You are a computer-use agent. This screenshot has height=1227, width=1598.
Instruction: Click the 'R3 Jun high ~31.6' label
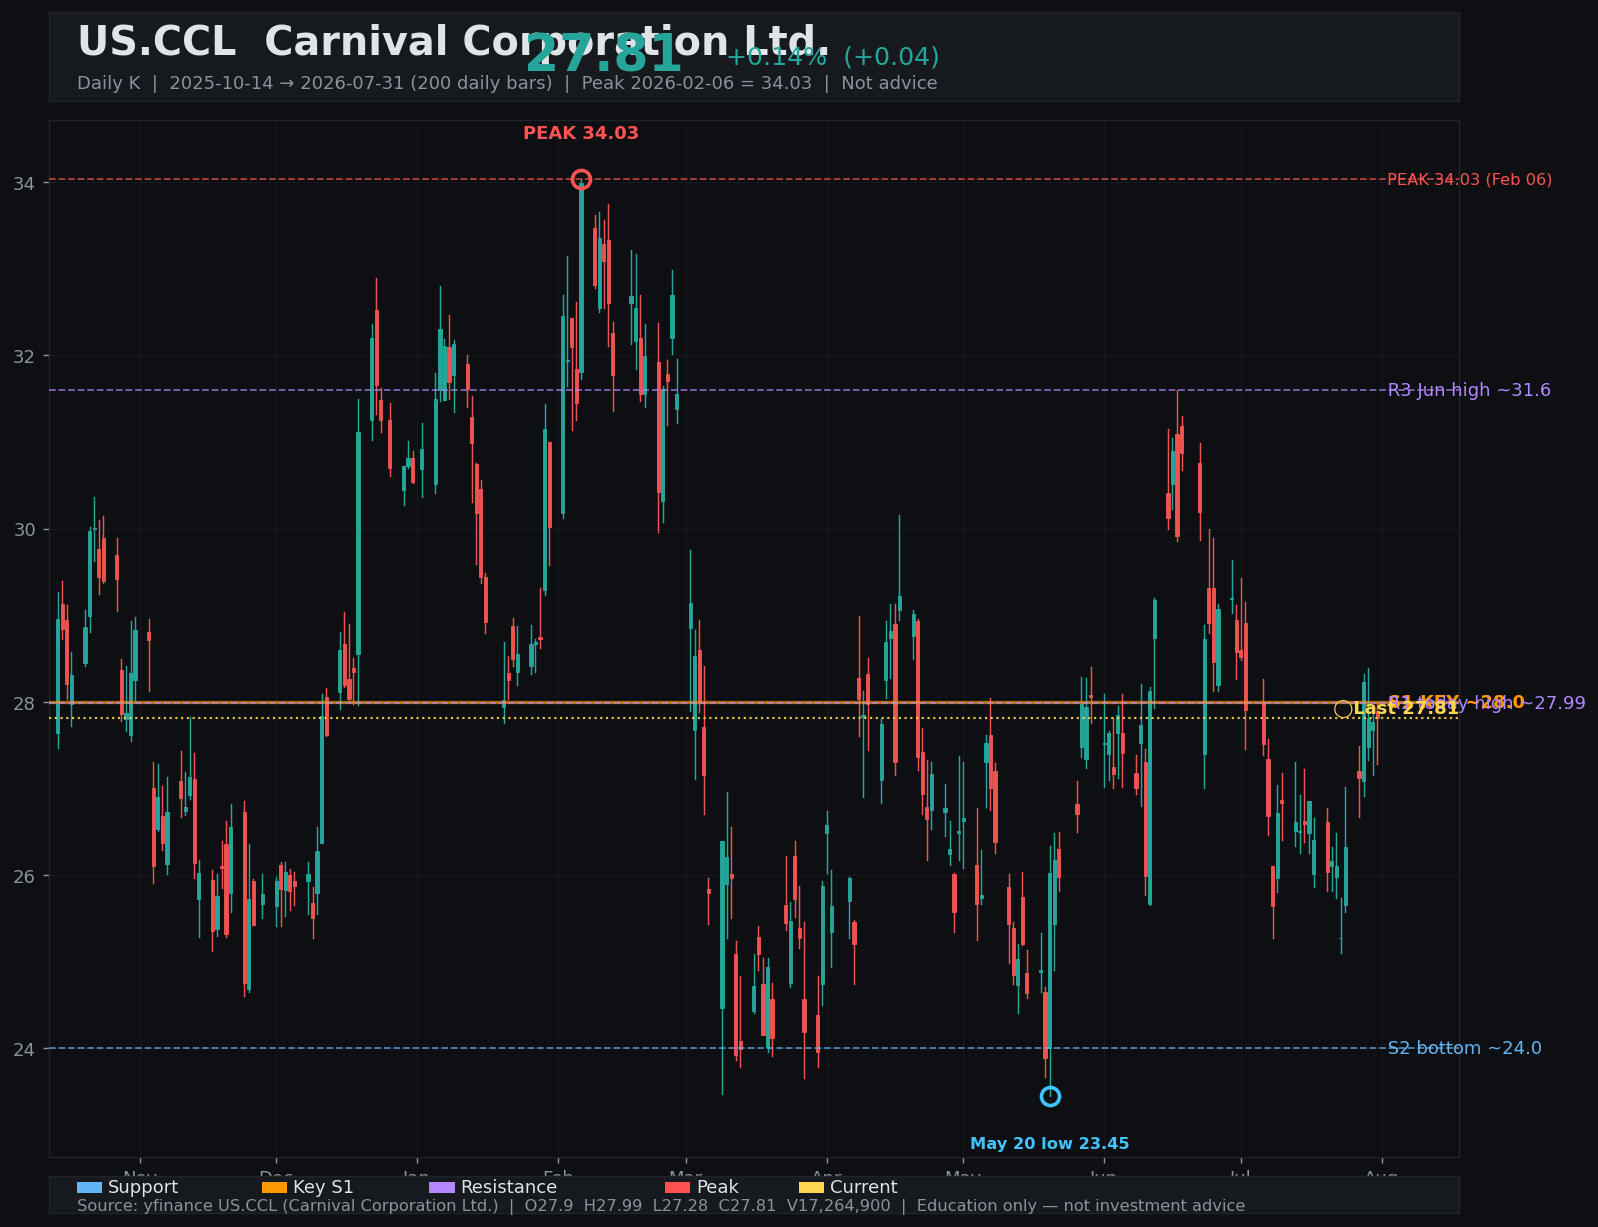(1469, 390)
